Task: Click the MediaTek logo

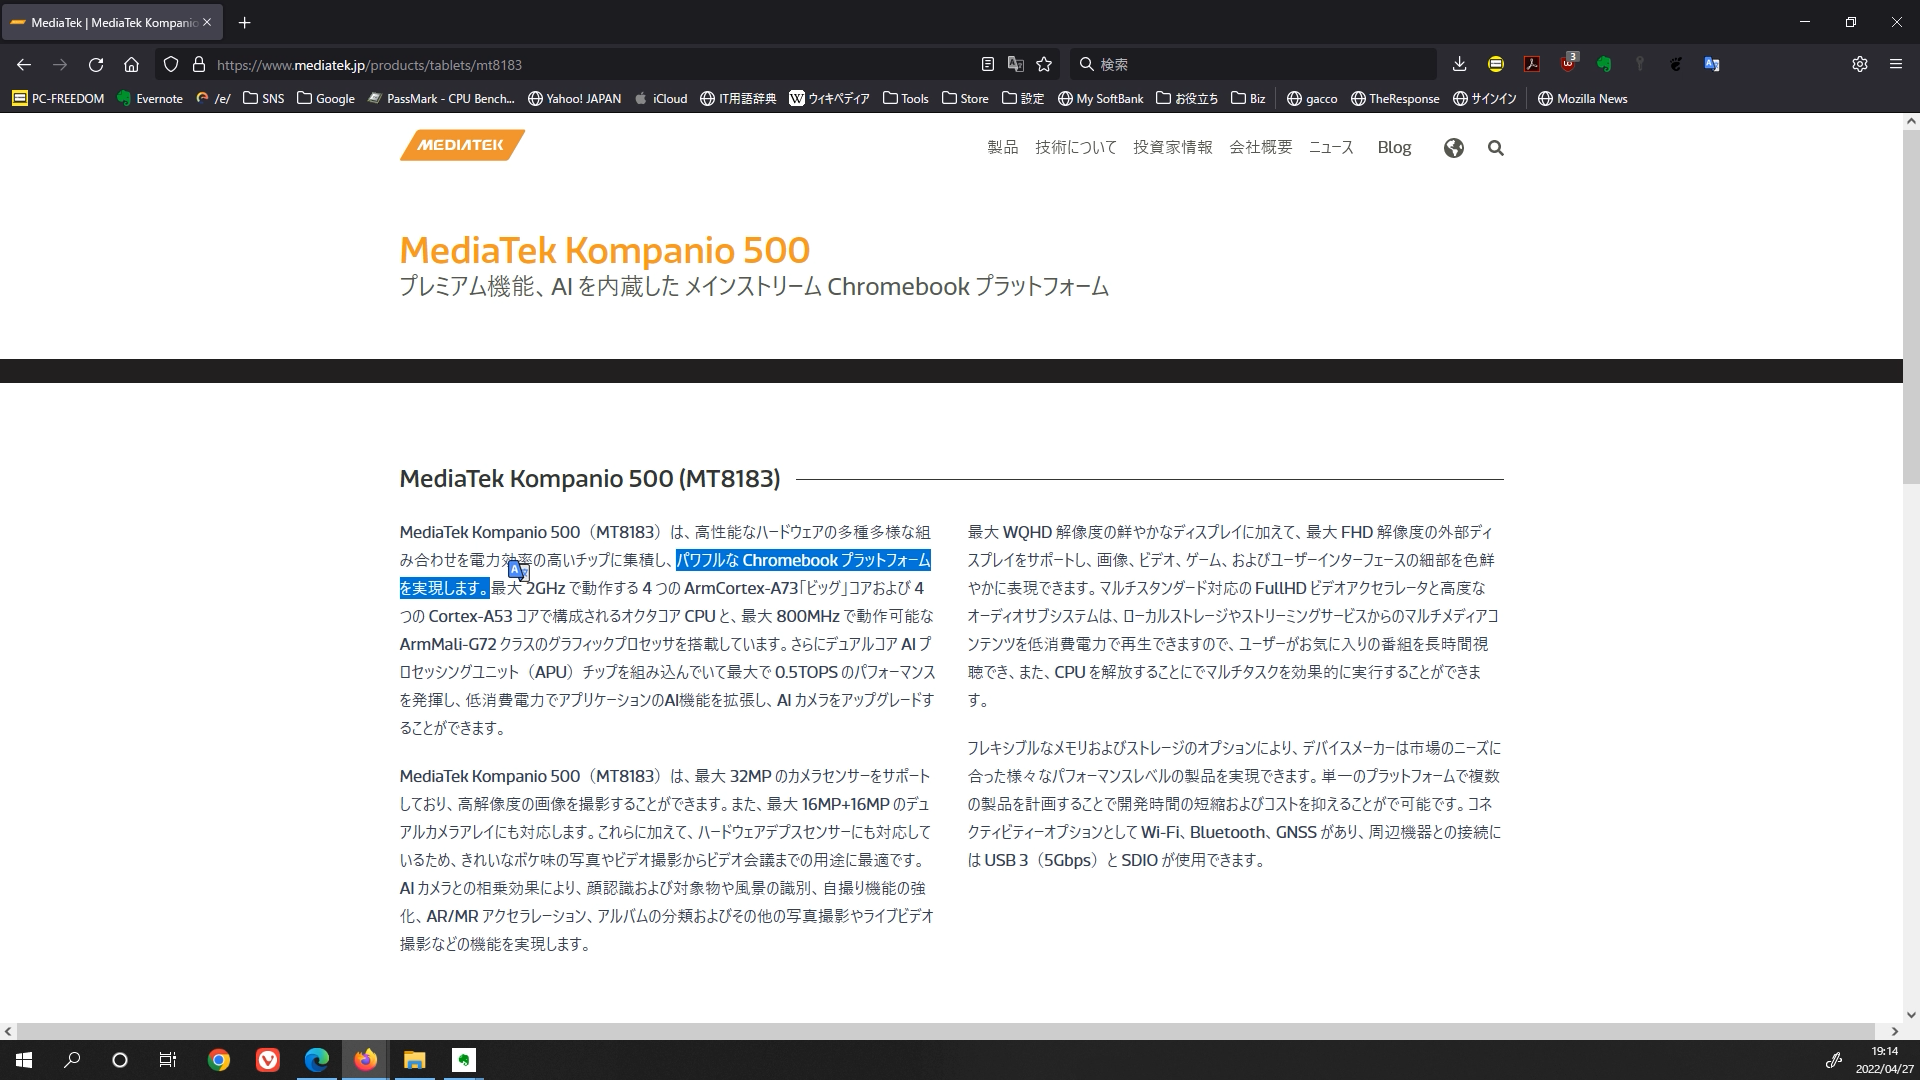Action: pyautogui.click(x=462, y=145)
